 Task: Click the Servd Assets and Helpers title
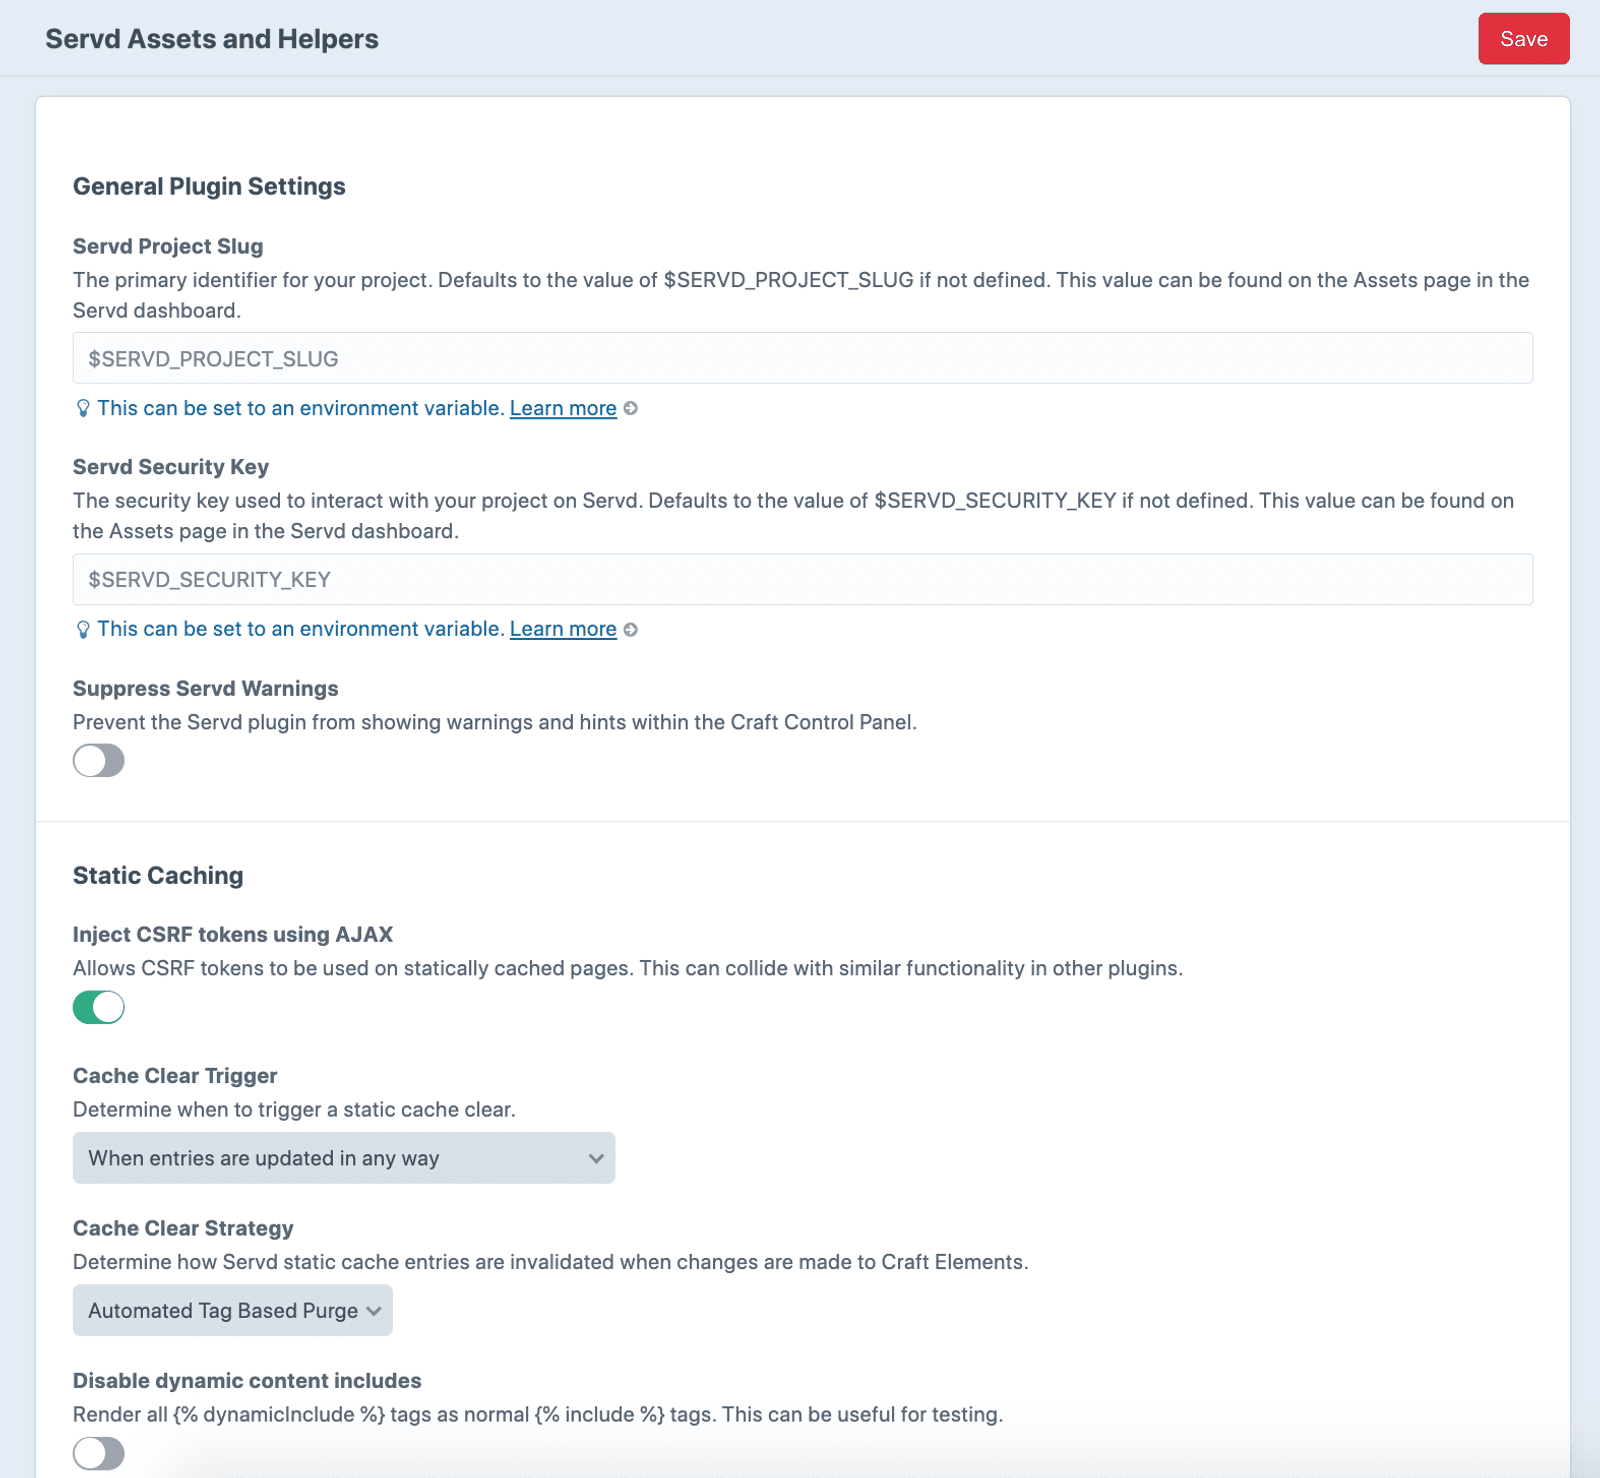[212, 39]
